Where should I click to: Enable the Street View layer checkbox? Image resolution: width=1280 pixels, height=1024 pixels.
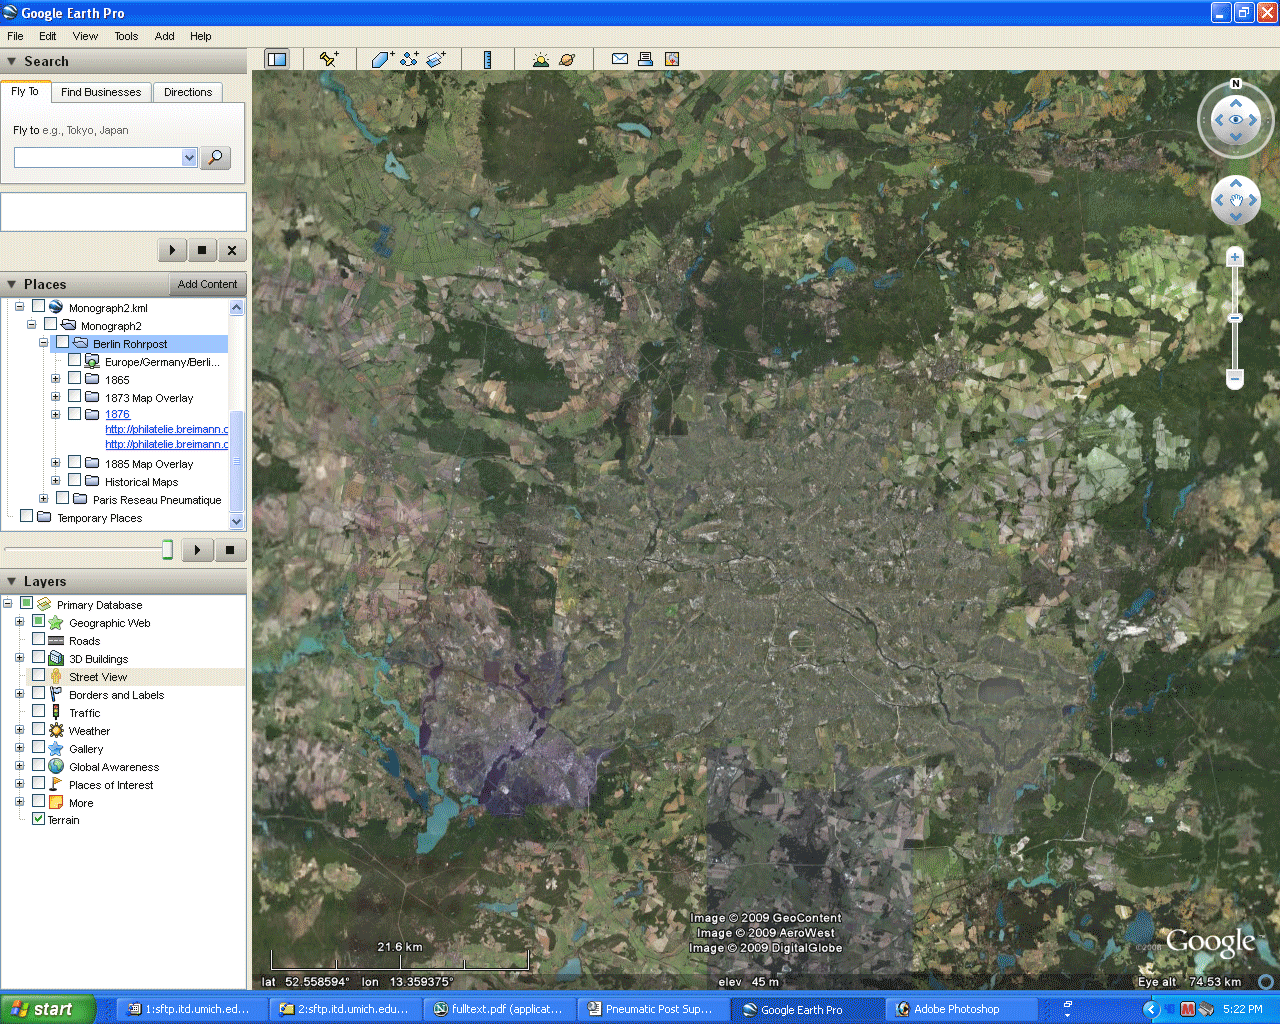(x=38, y=676)
